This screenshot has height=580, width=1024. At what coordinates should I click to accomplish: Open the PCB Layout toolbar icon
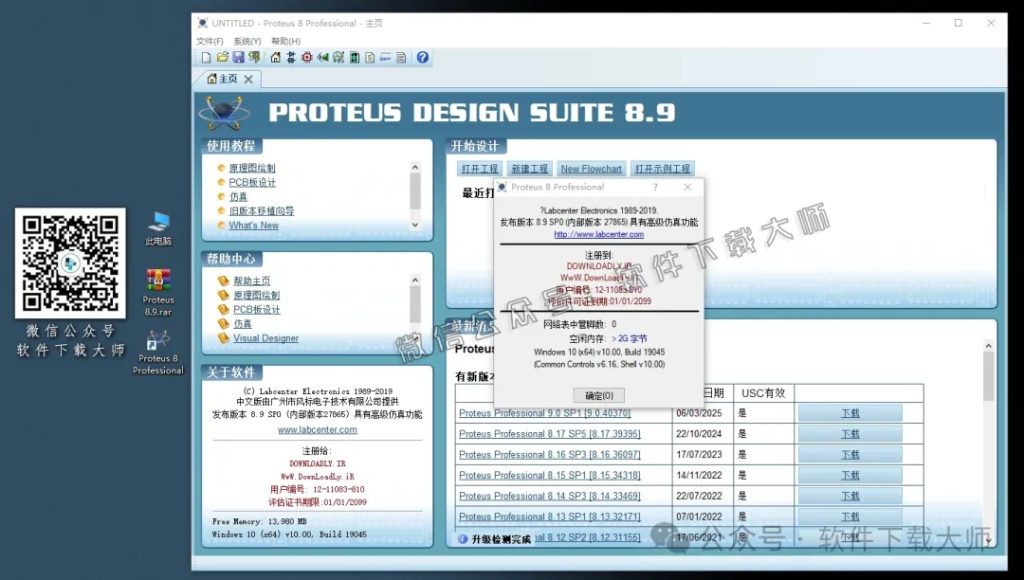coord(307,57)
